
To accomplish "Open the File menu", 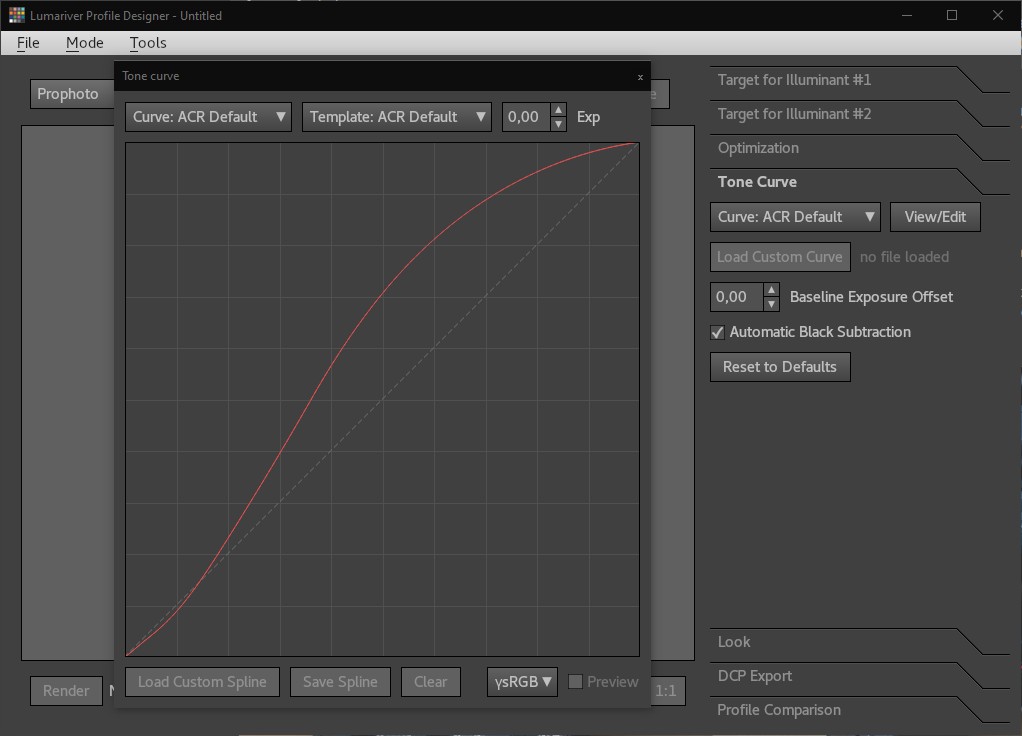I will (28, 43).
